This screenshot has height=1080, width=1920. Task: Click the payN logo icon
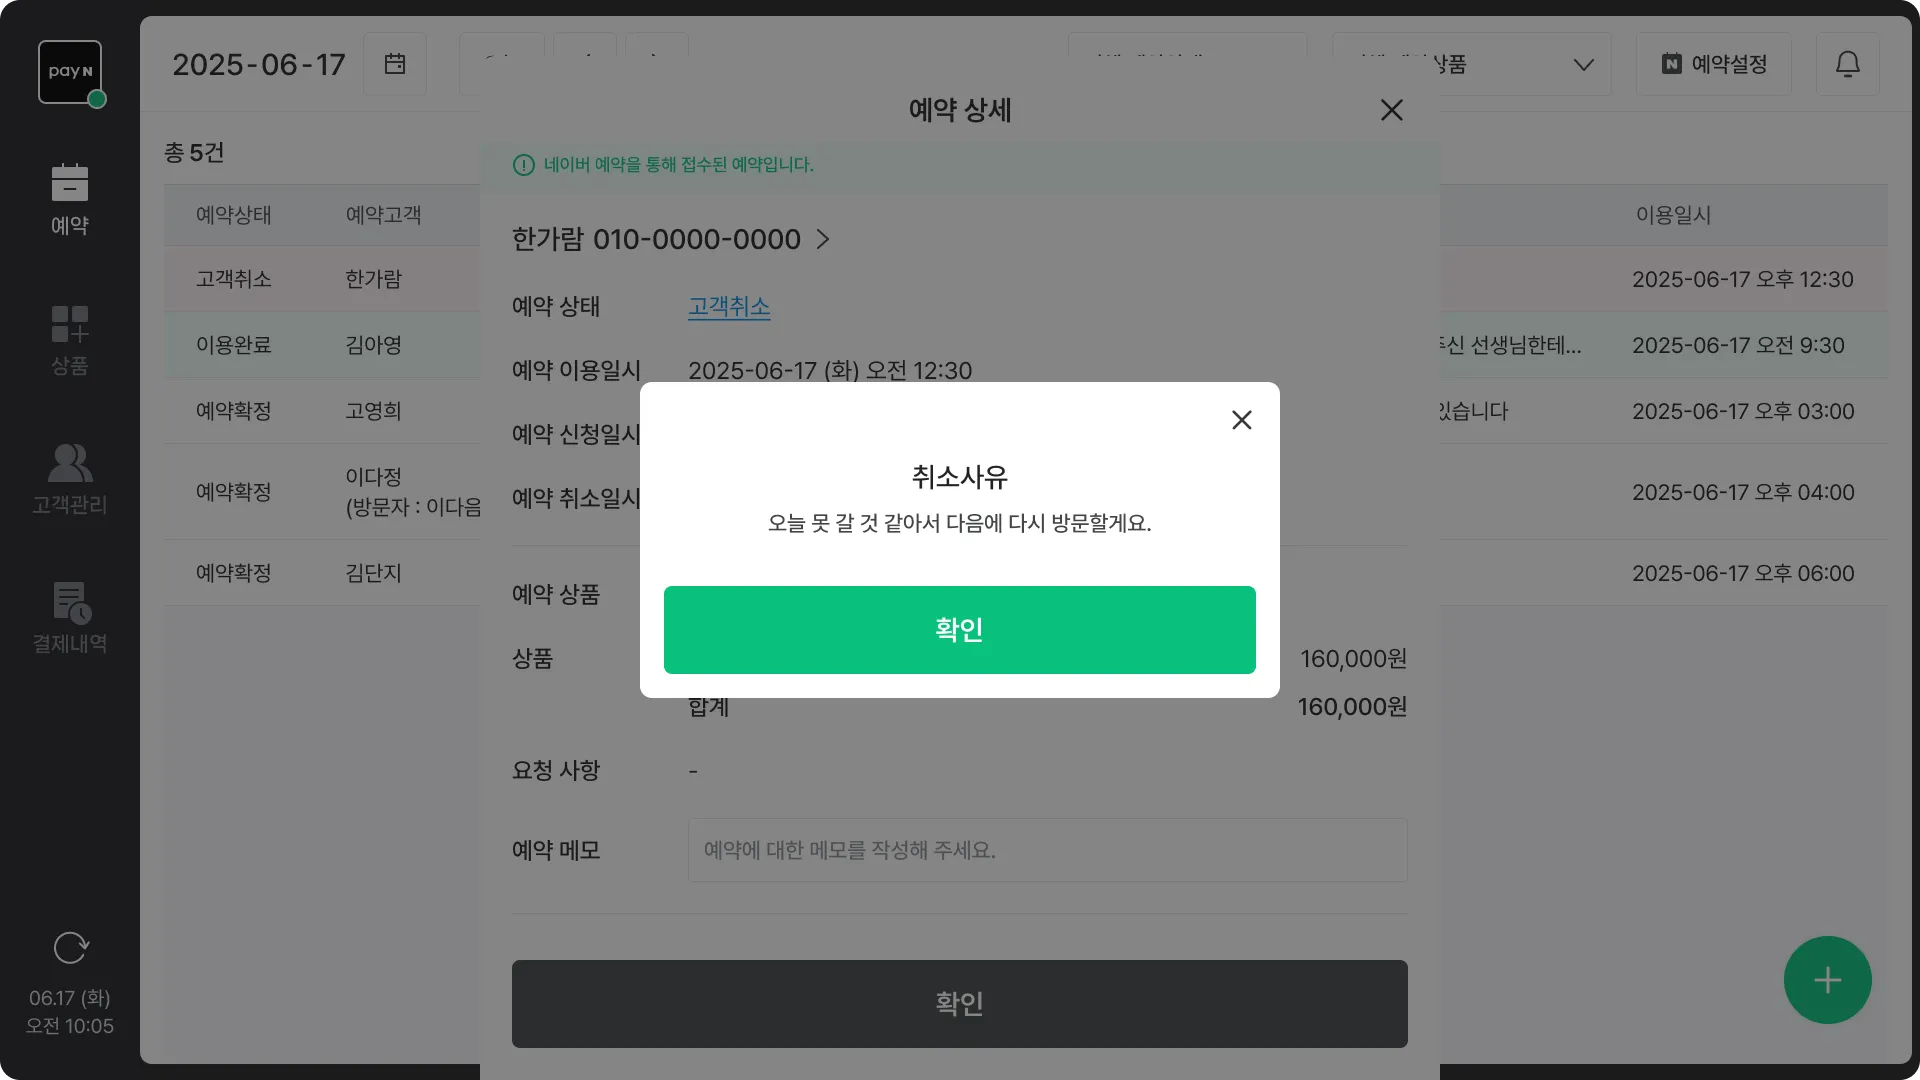[x=70, y=72]
